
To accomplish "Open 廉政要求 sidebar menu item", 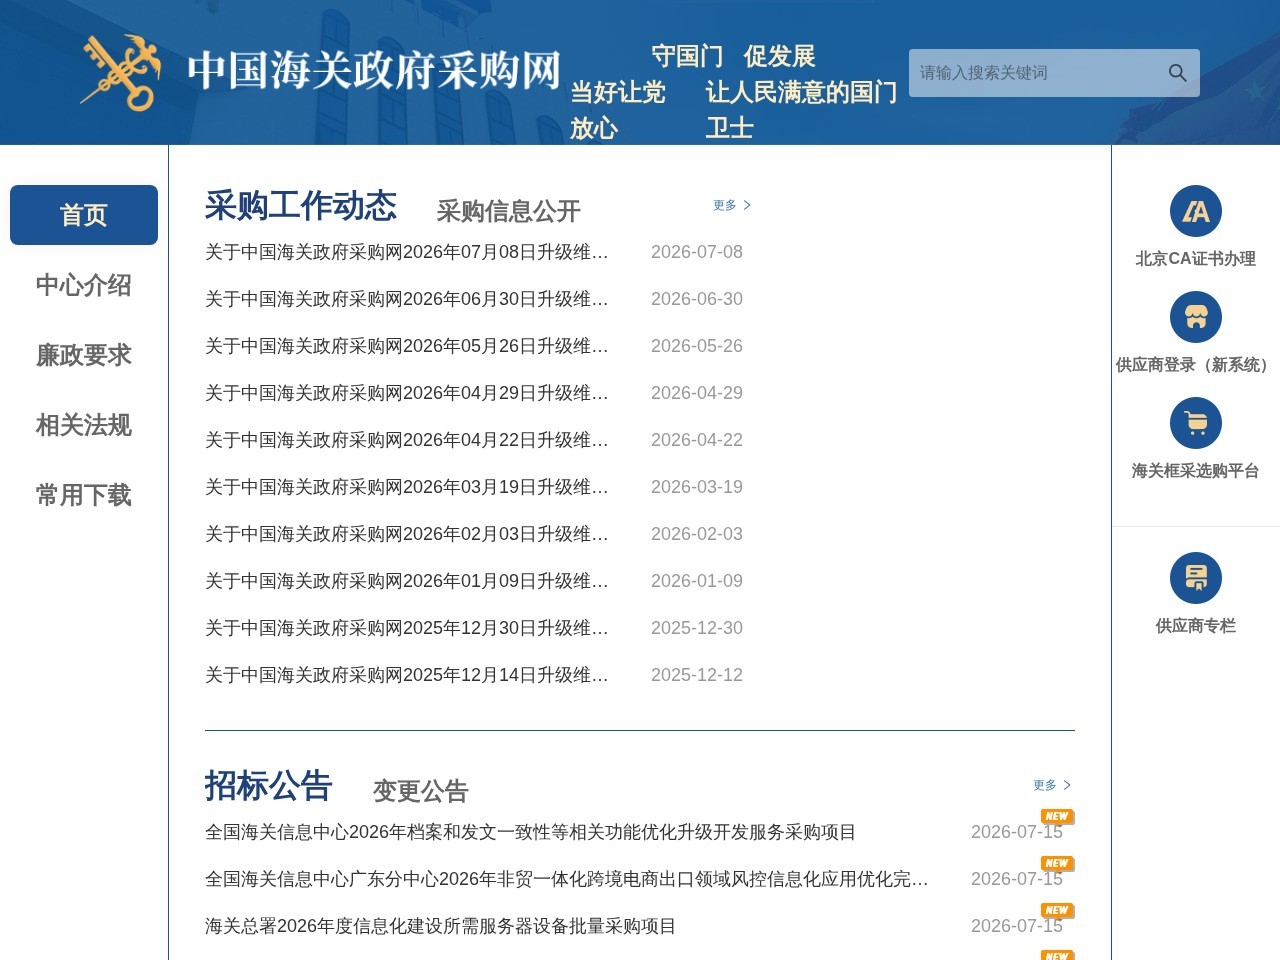I will point(84,355).
